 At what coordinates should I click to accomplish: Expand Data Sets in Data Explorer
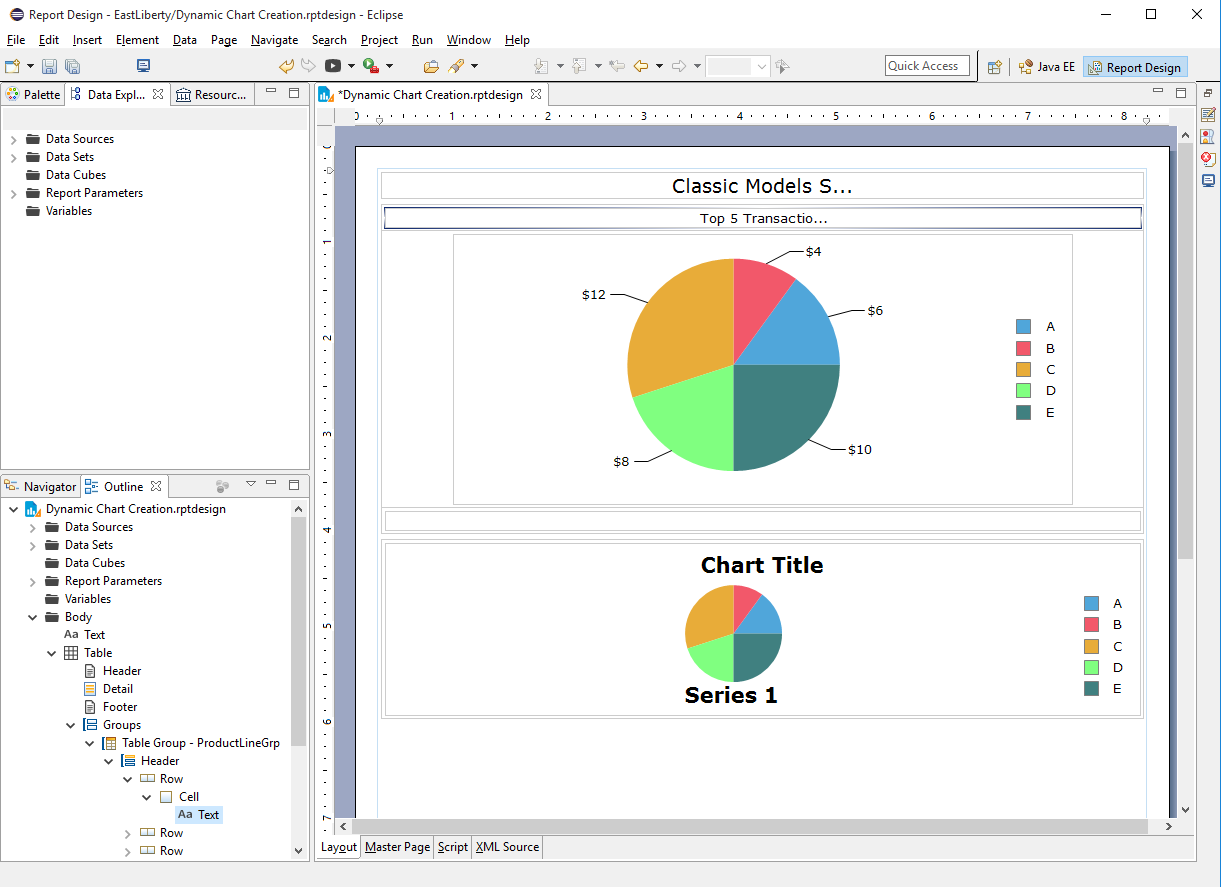point(13,157)
